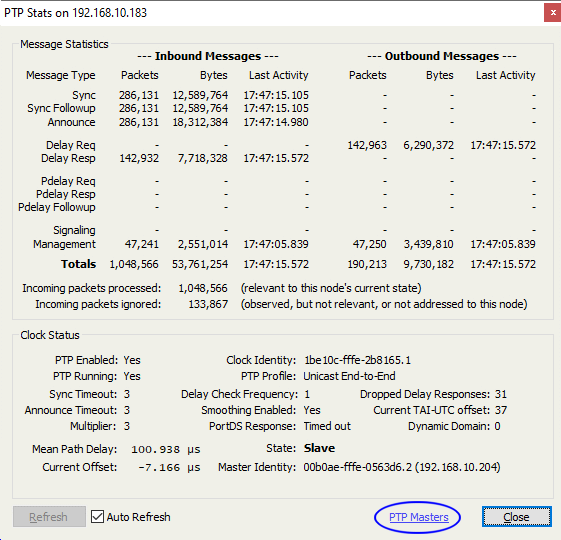Click the State value Slave
The image size is (561, 540).
click(319, 448)
